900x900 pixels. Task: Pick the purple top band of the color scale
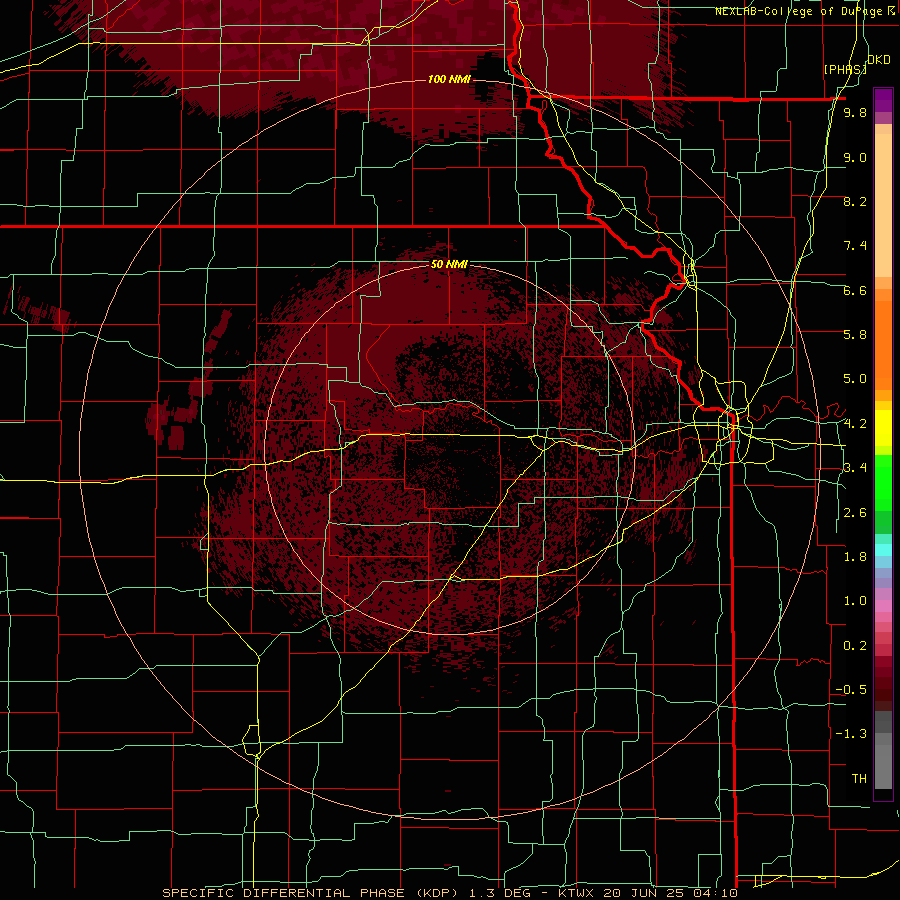(x=883, y=100)
